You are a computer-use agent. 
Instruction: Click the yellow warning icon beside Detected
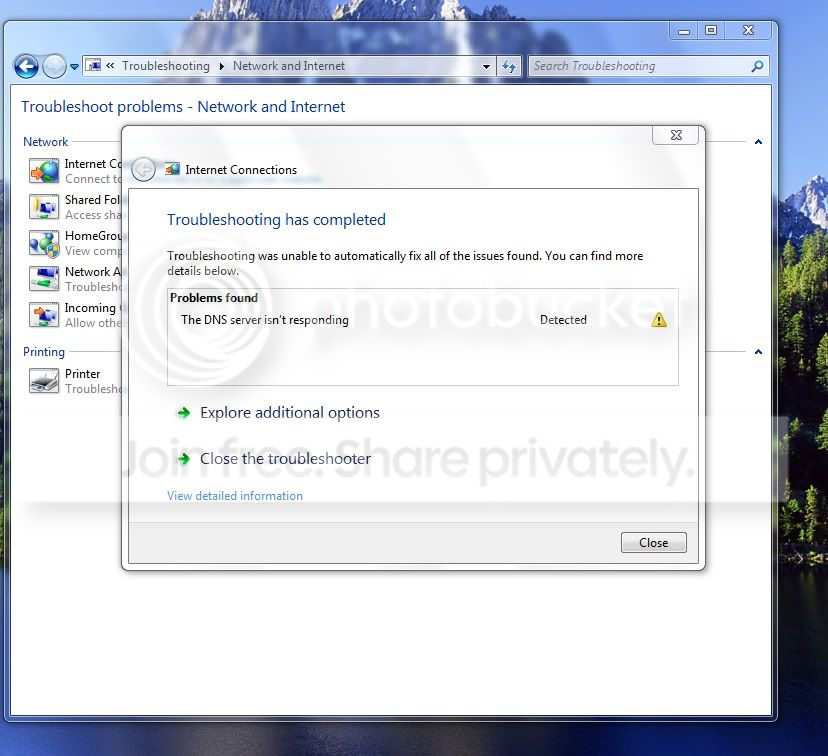point(658,320)
